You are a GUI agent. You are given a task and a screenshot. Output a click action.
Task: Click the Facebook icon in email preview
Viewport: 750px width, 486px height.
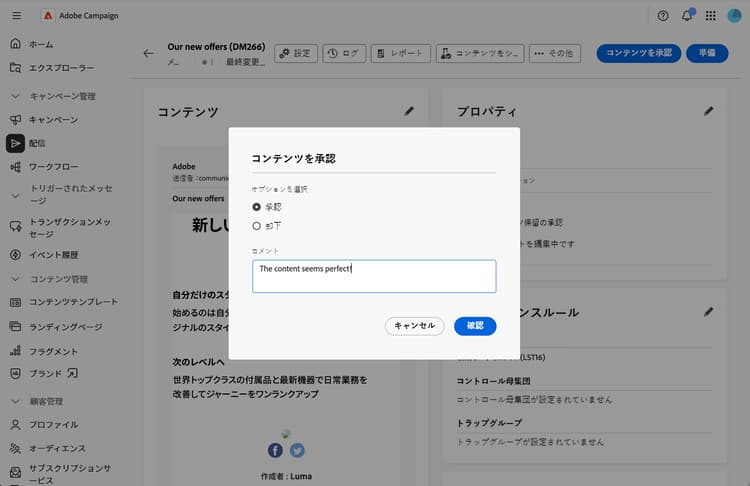pos(275,450)
